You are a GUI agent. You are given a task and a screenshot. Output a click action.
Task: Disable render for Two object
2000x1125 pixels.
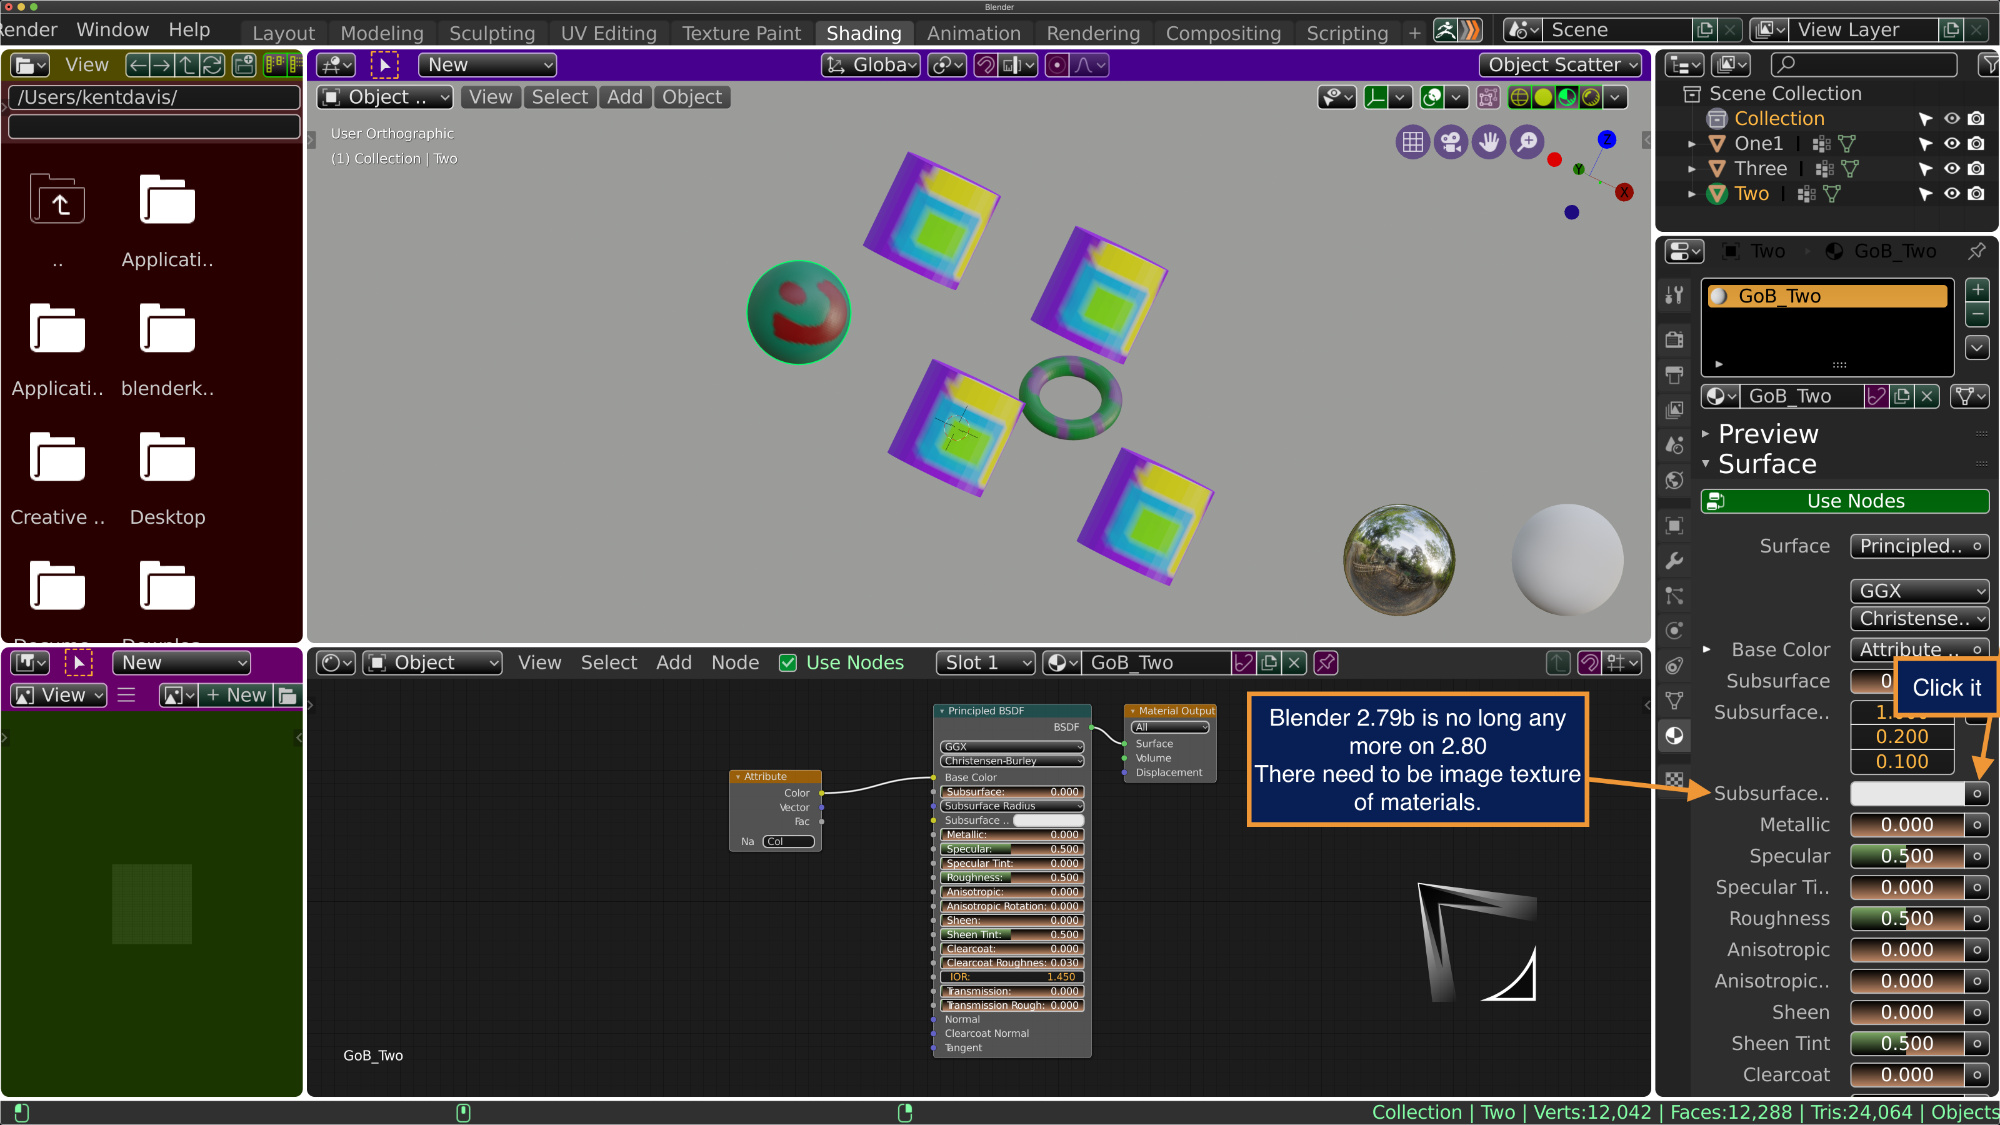coord(1976,194)
